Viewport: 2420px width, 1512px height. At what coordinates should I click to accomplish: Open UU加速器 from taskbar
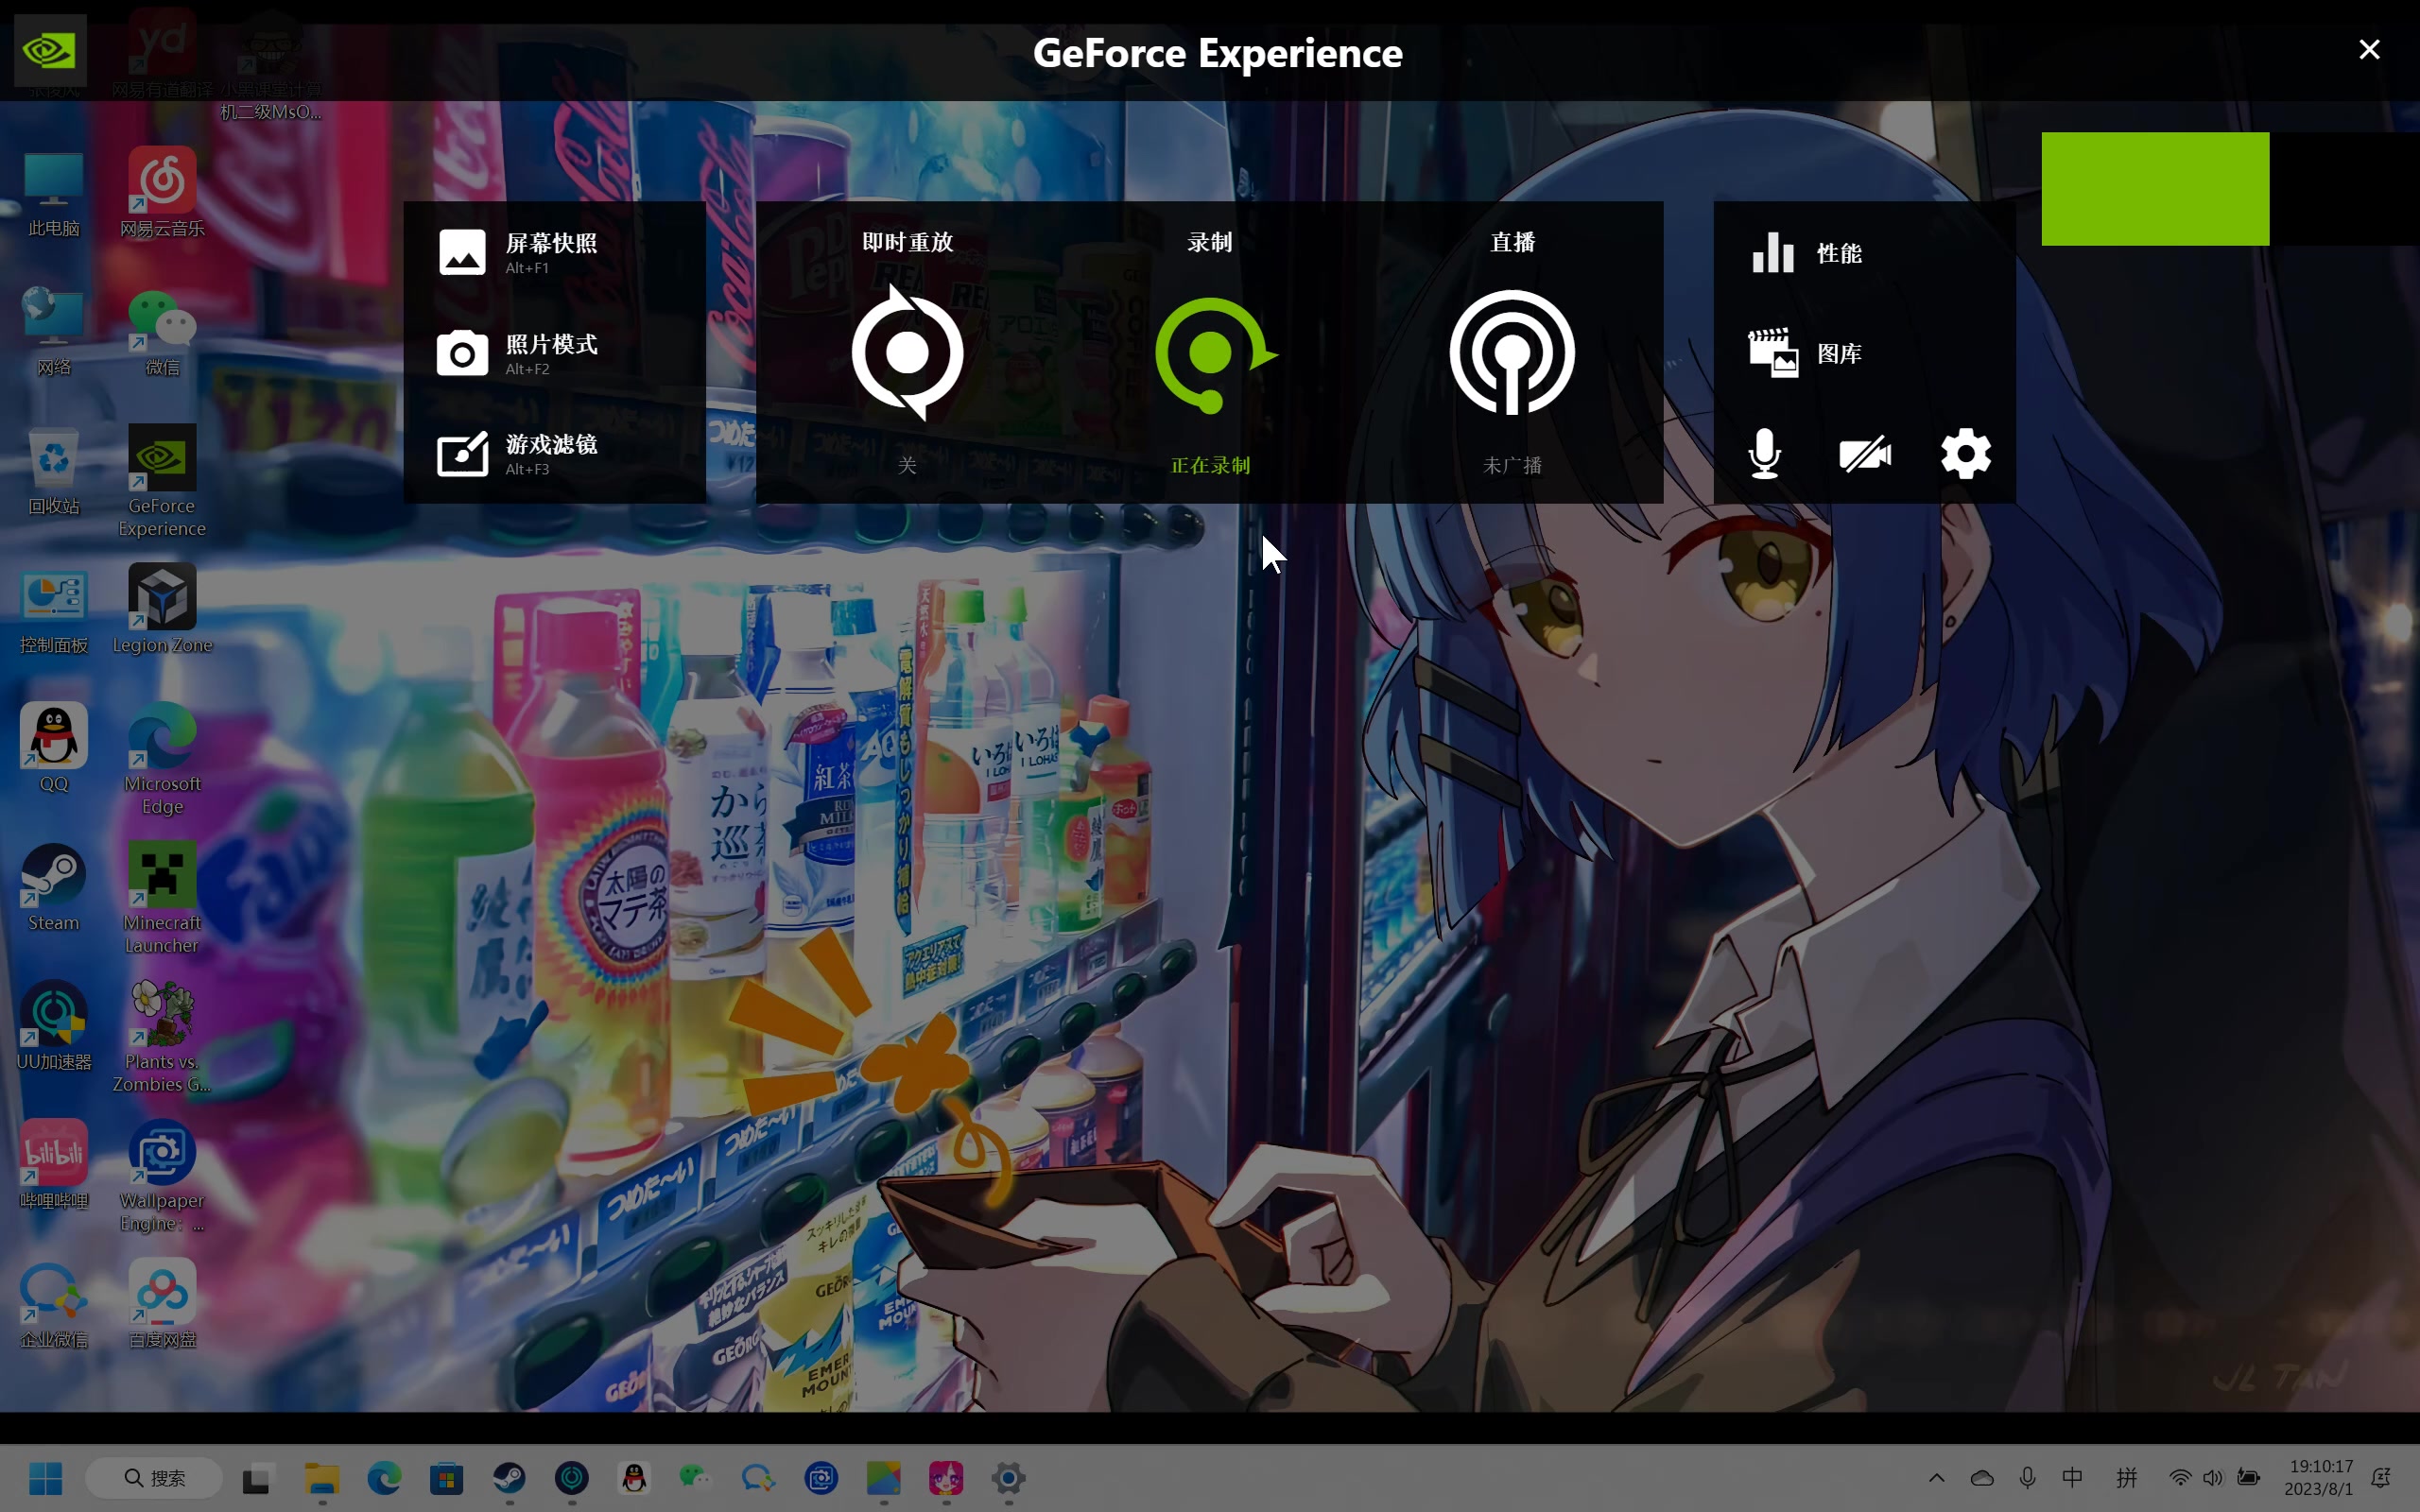572,1478
